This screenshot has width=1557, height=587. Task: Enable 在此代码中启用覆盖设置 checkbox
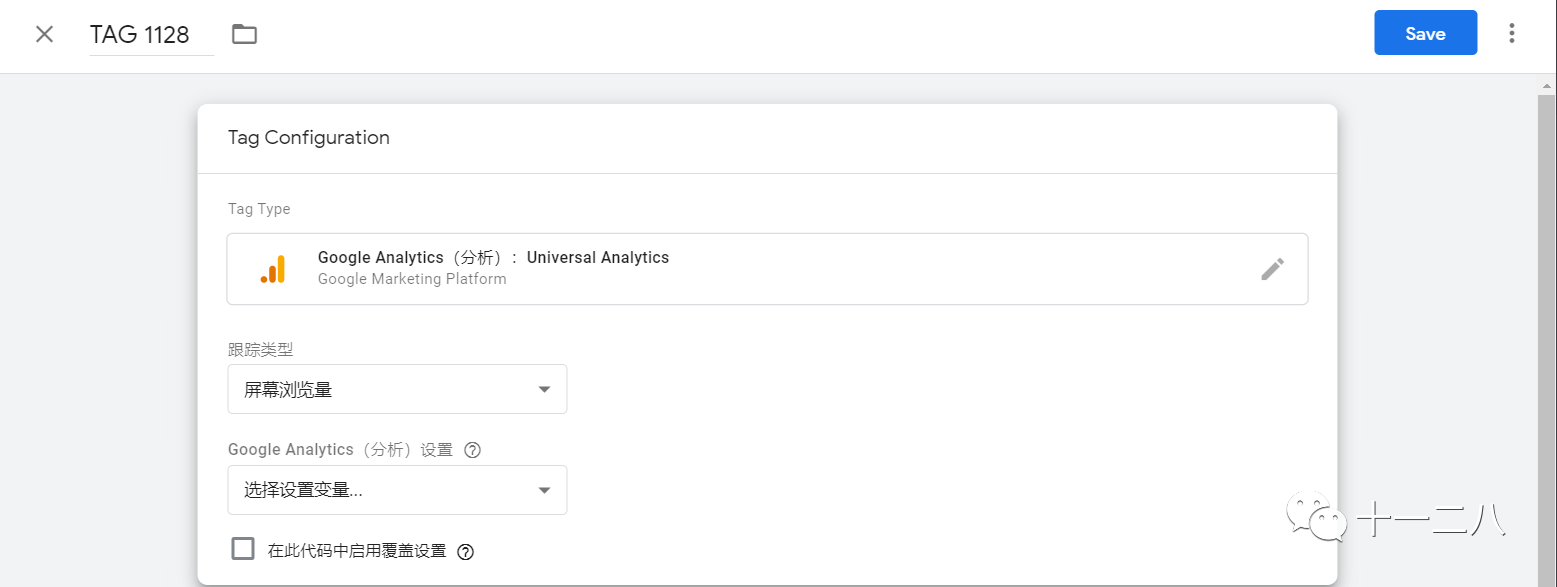point(243,548)
